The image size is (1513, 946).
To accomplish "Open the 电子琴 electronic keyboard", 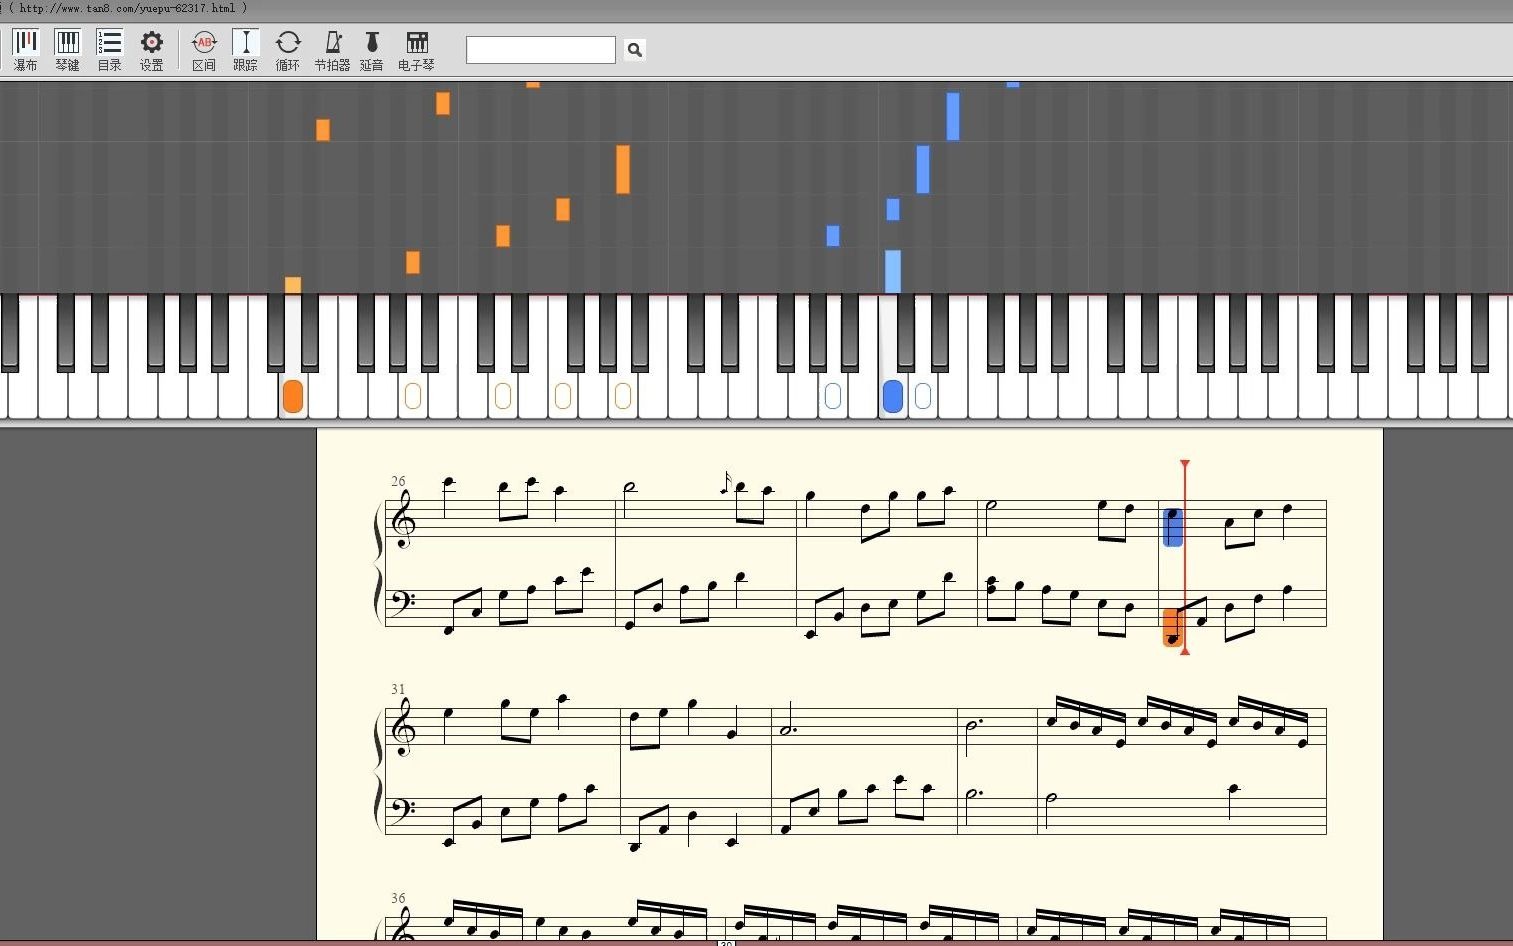I will coord(416,50).
